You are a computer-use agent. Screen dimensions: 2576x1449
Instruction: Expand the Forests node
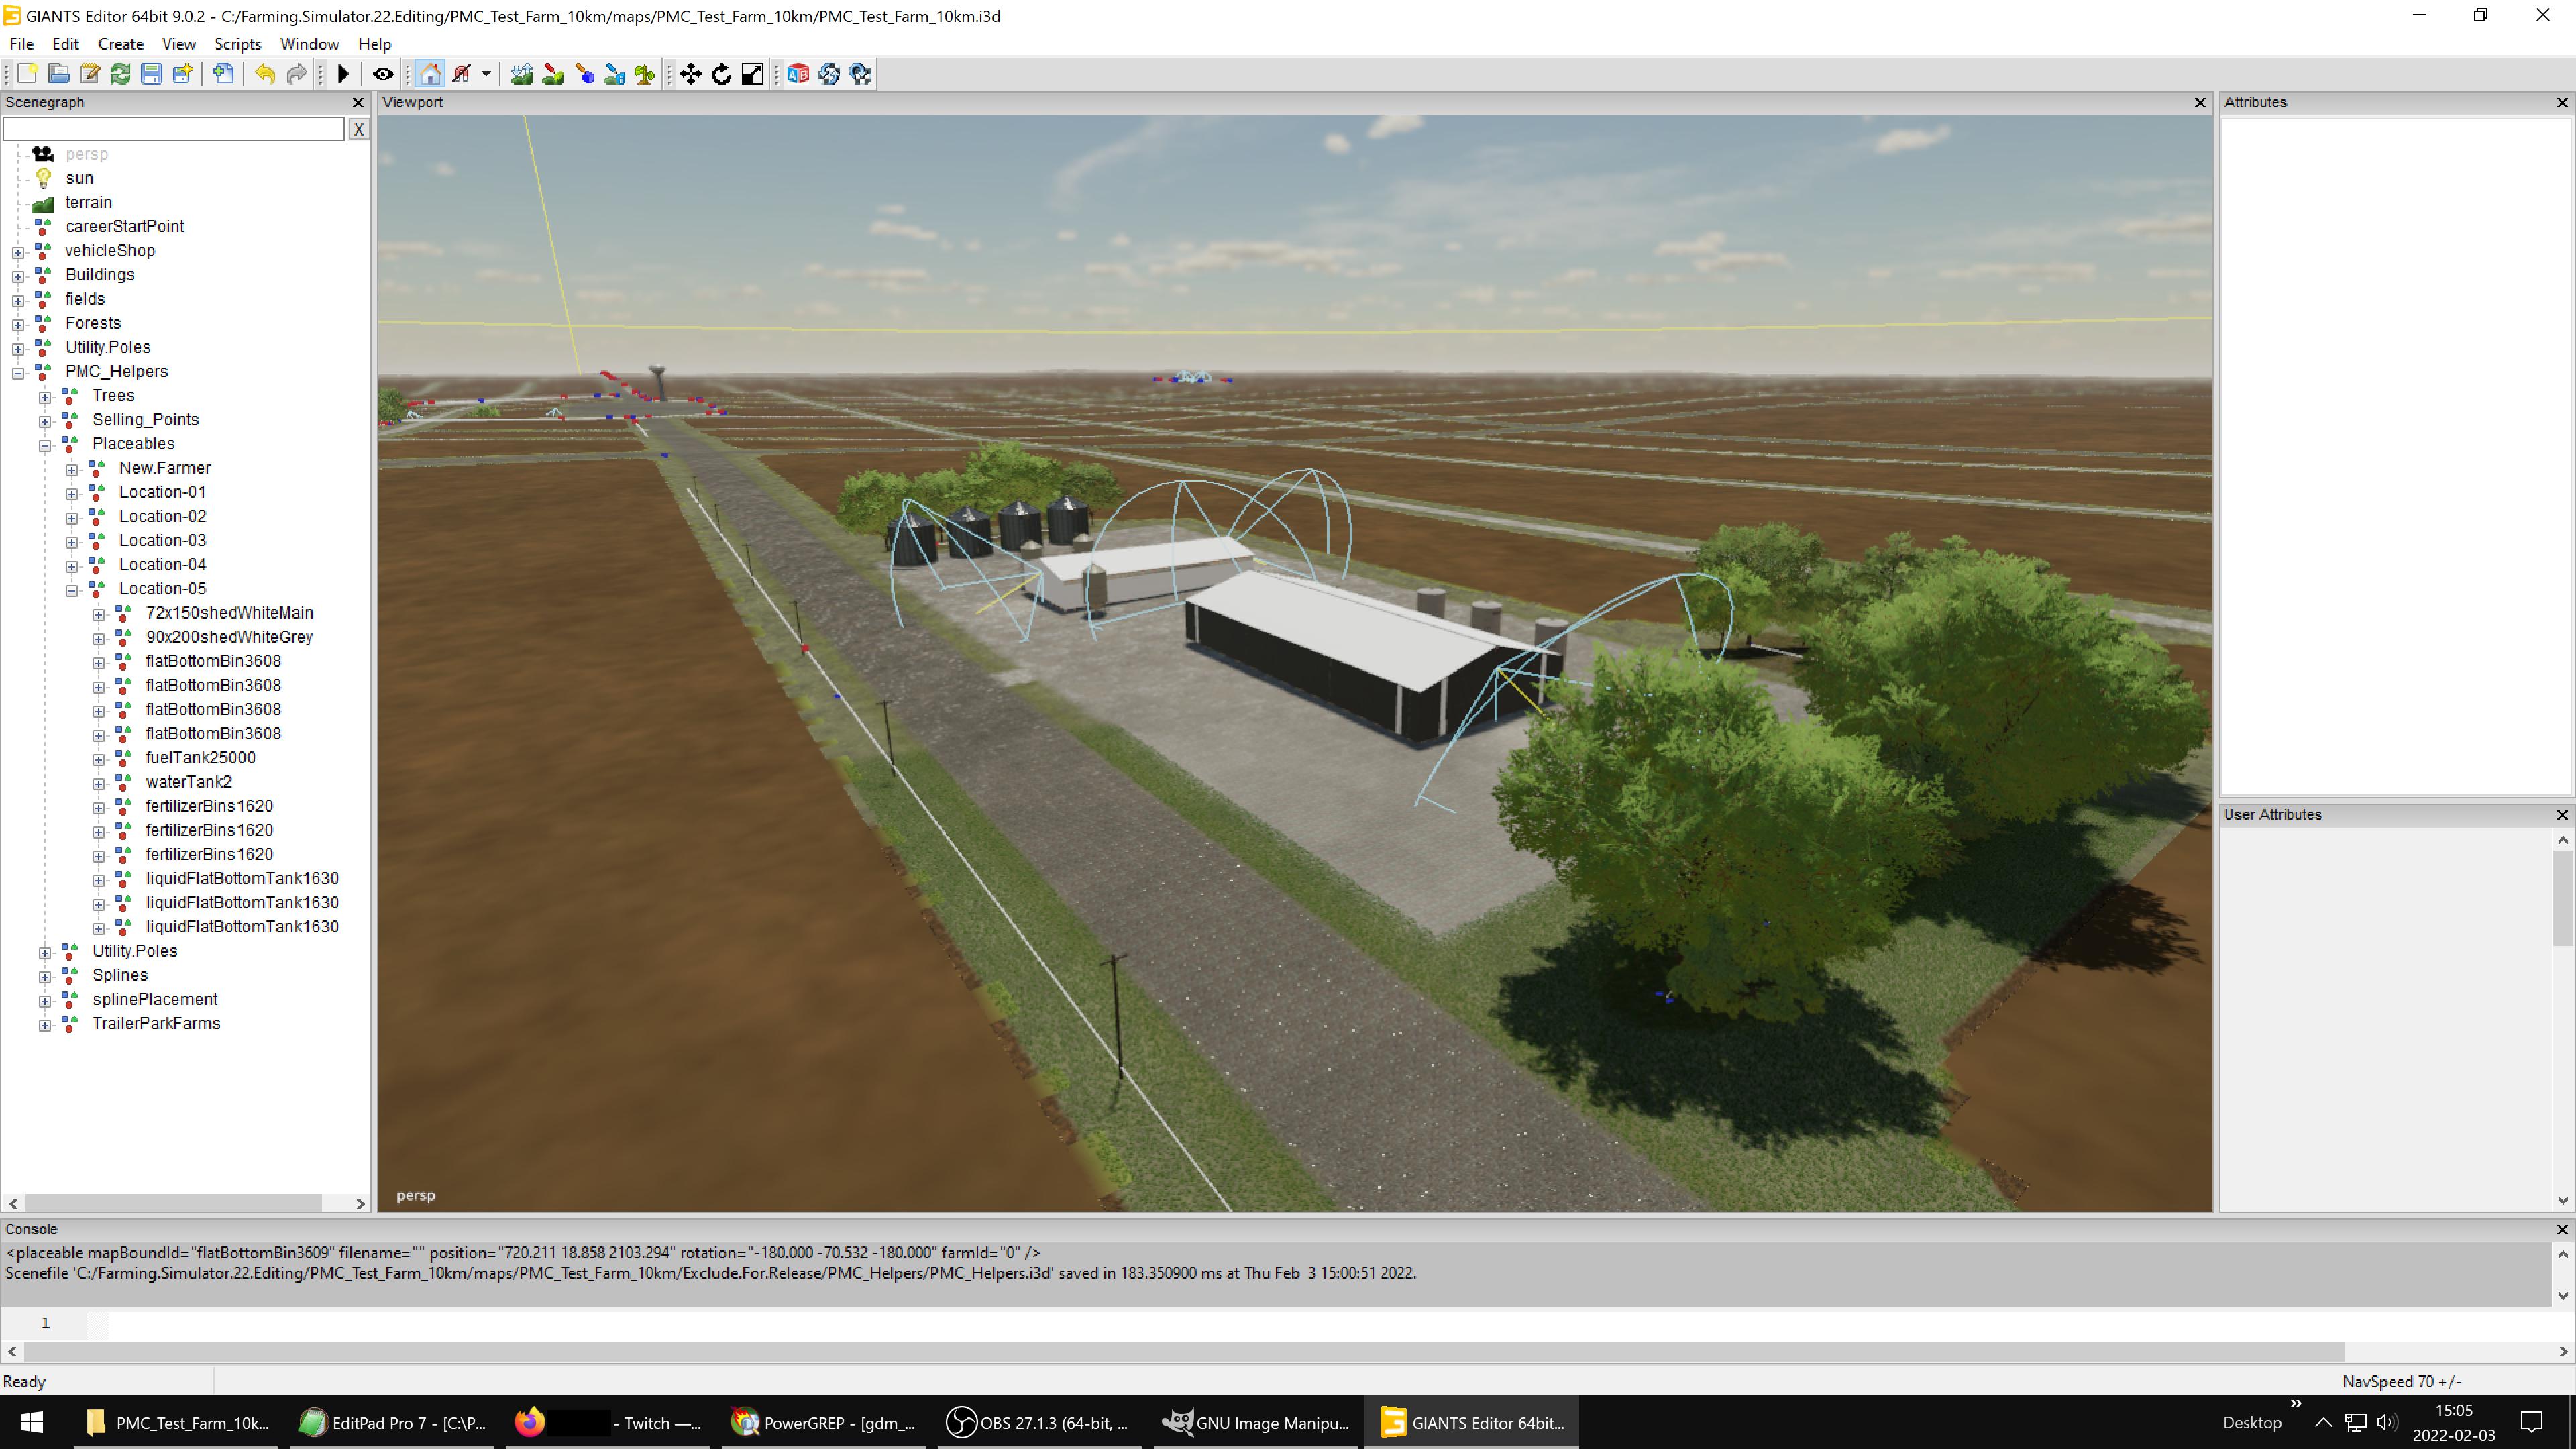coord(18,324)
